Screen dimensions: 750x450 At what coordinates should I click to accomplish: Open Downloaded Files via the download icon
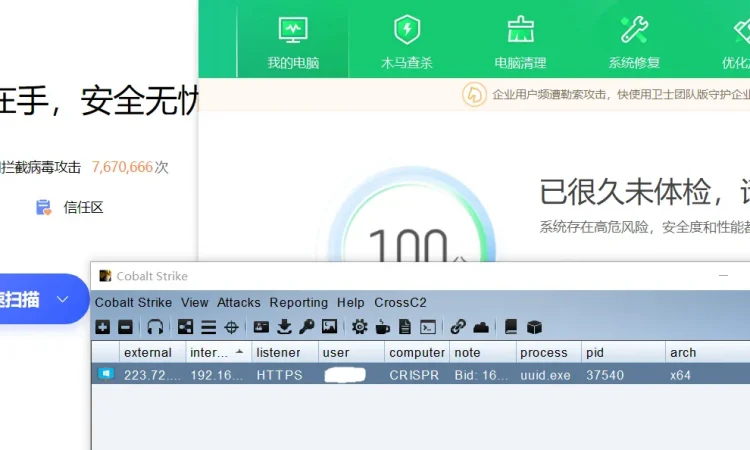tap(284, 327)
